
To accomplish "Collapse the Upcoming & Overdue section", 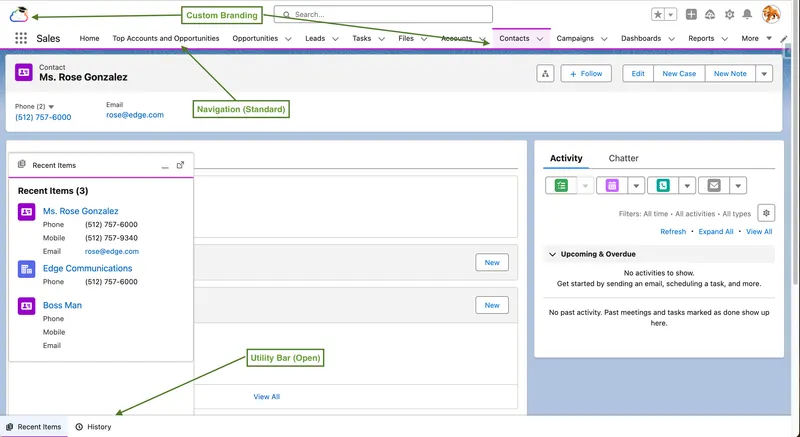I will click(553, 254).
